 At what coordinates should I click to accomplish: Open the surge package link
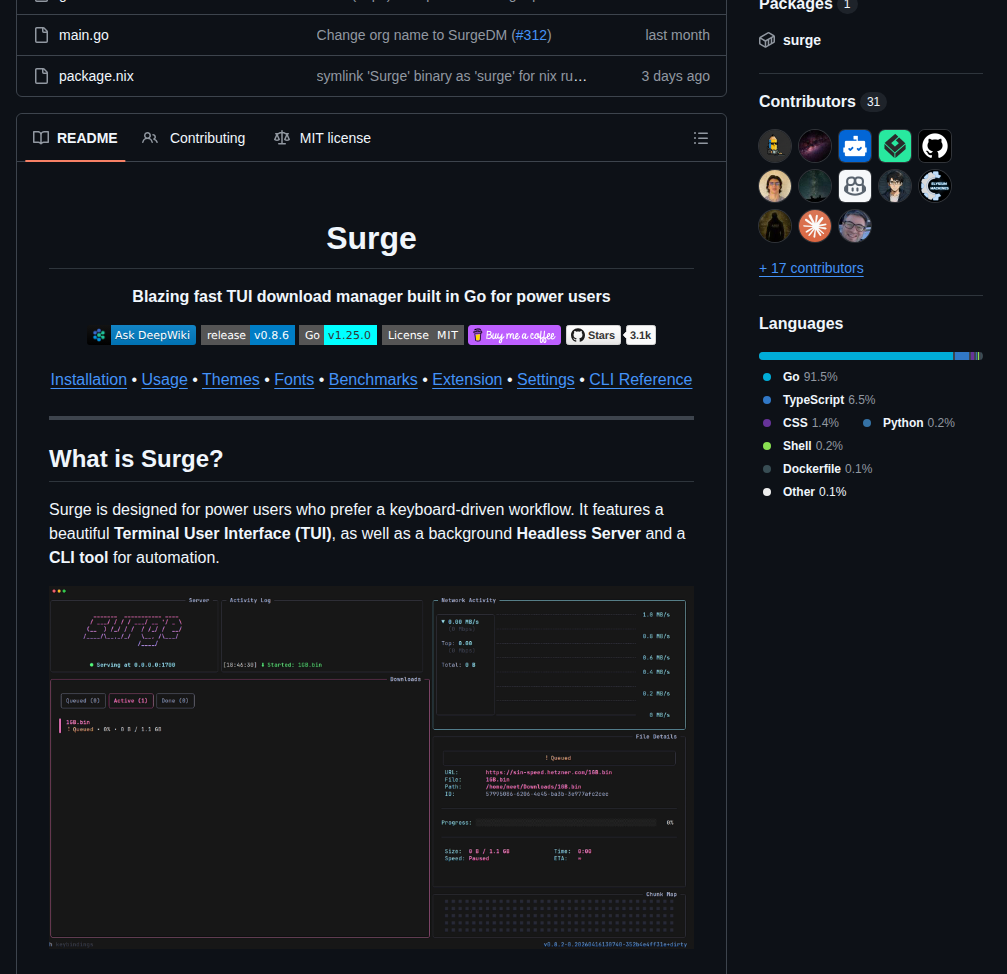pos(801,40)
